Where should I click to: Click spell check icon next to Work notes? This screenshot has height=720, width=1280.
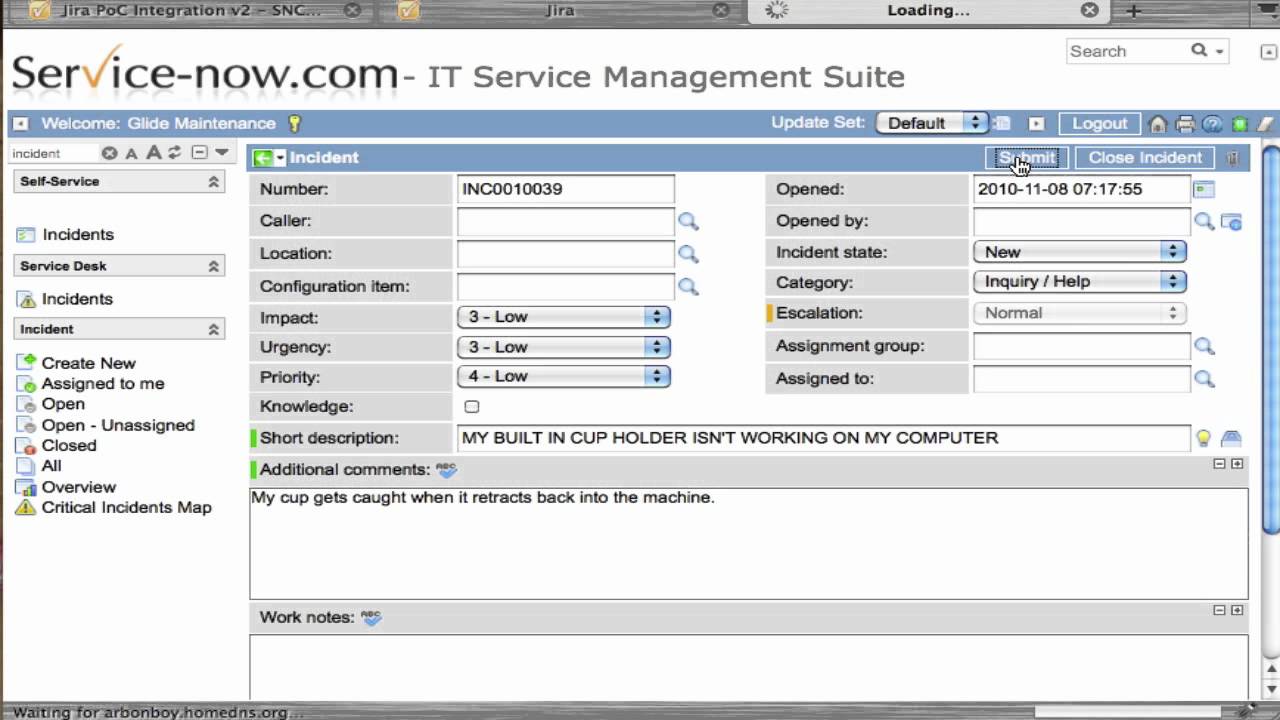[371, 617]
